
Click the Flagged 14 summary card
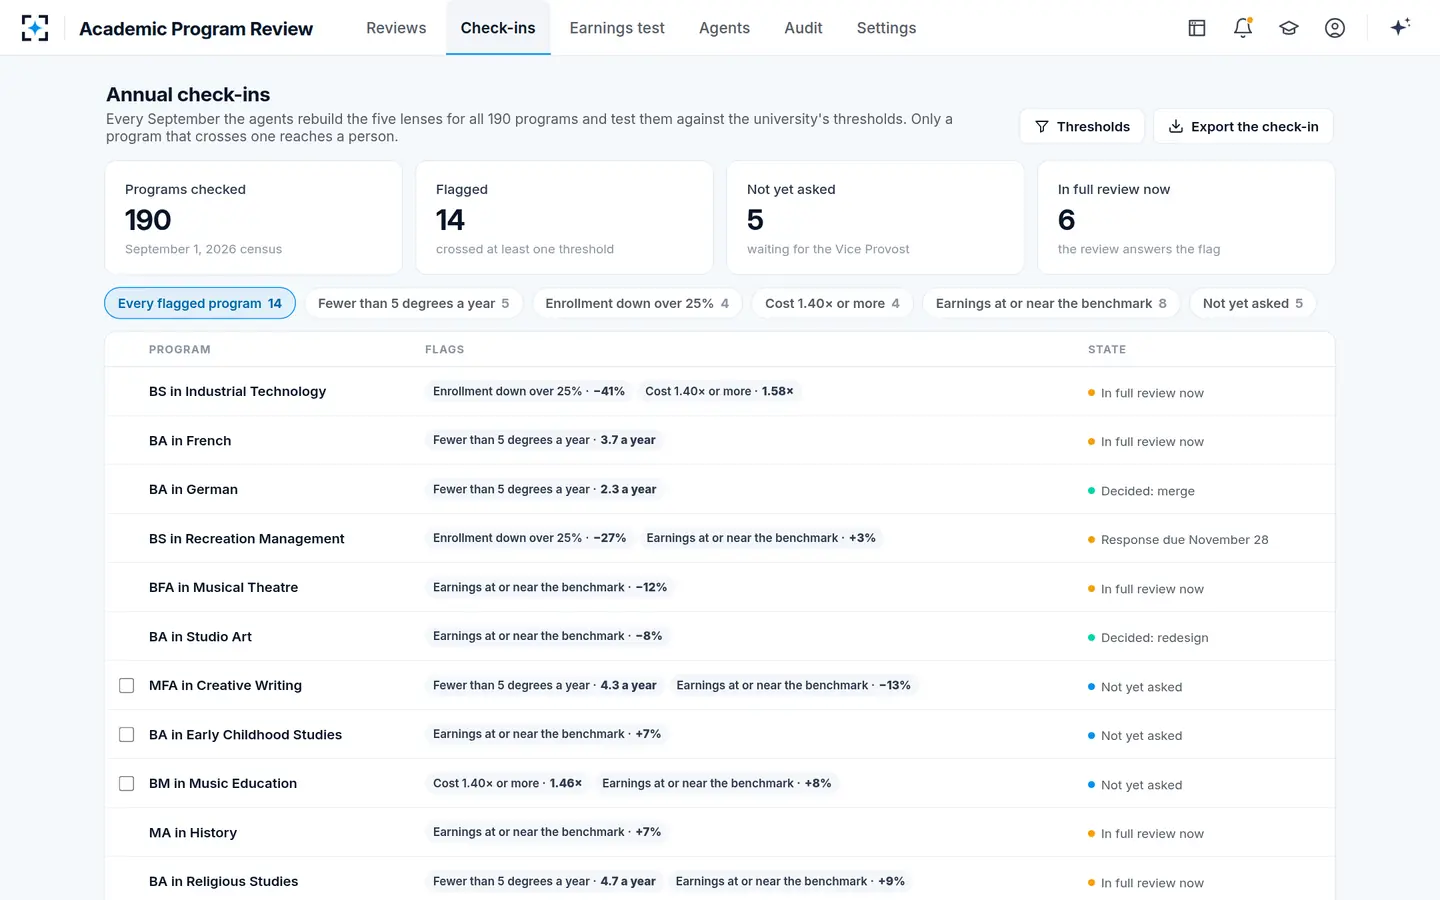click(x=564, y=218)
